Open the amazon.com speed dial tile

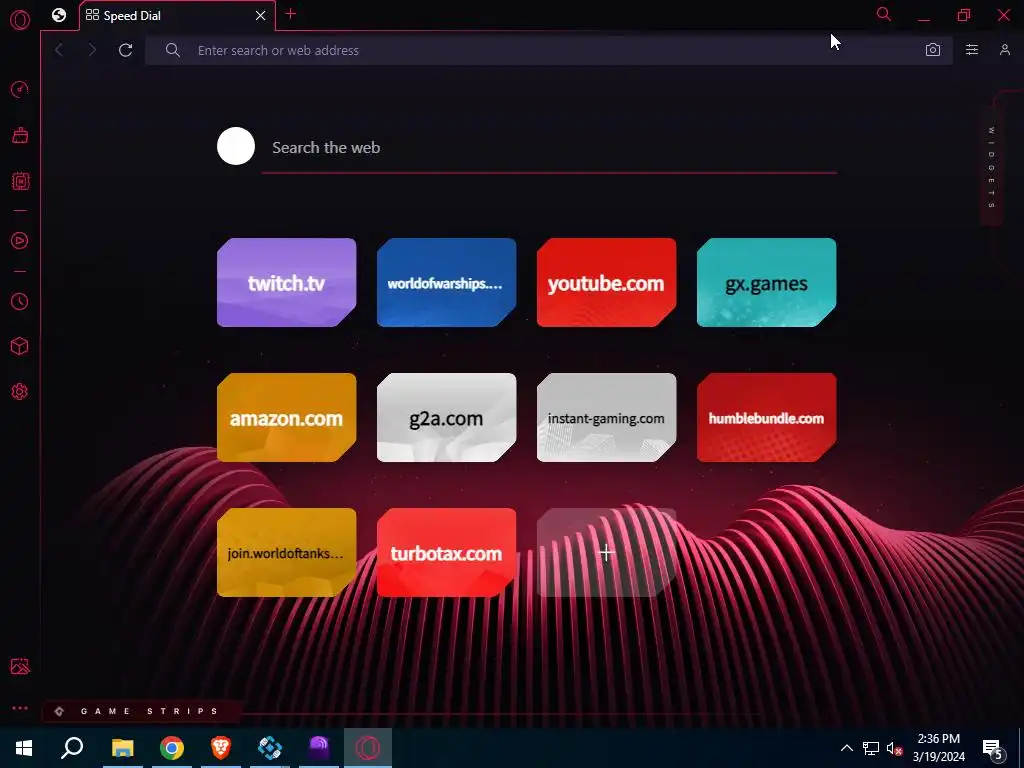[x=287, y=417]
